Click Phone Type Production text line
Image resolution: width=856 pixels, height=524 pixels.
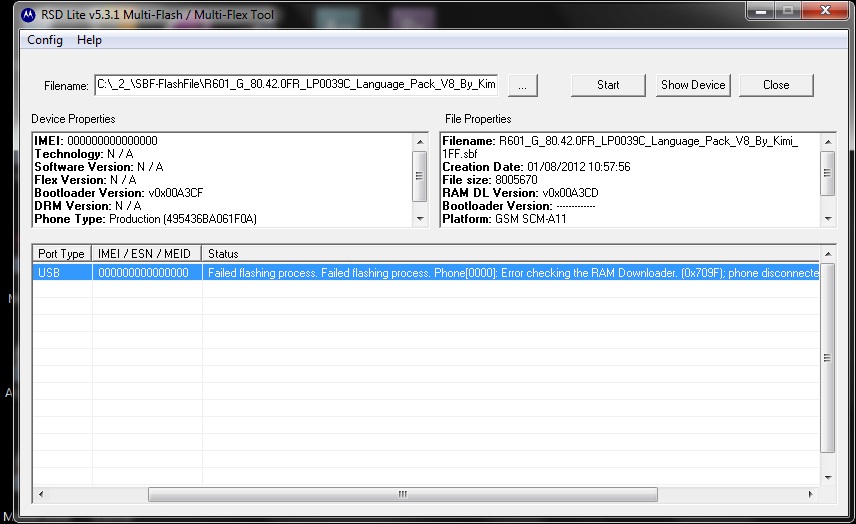point(145,219)
